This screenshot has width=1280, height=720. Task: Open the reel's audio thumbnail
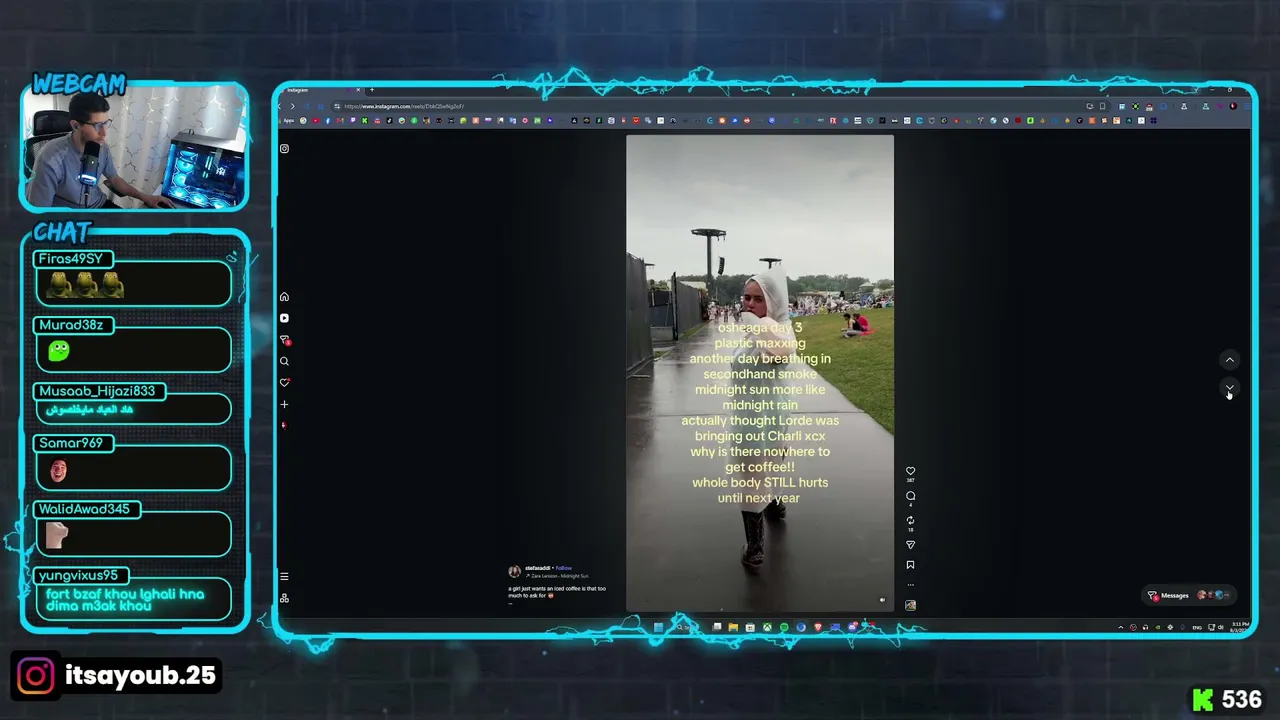coord(910,605)
